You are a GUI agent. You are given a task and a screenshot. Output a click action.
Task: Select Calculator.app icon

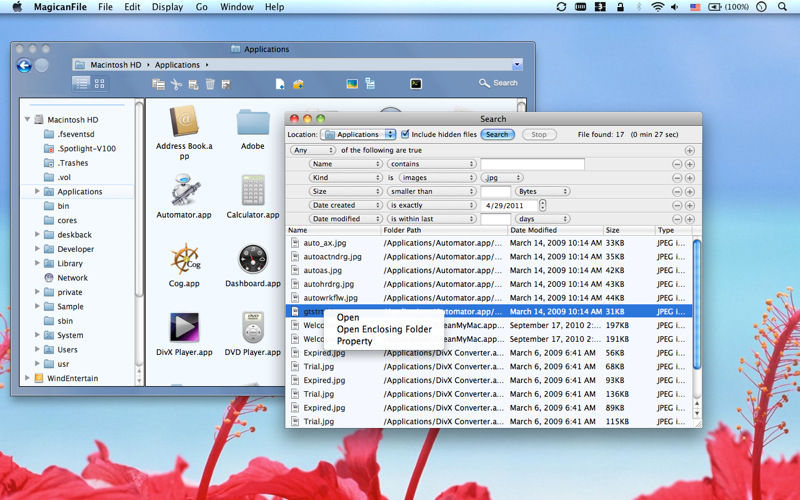point(253,190)
